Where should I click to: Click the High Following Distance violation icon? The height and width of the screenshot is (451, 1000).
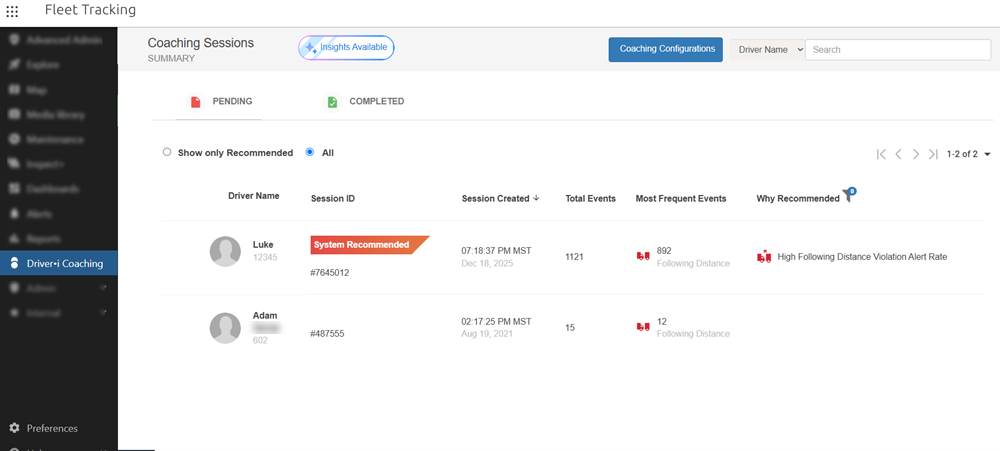[764, 256]
